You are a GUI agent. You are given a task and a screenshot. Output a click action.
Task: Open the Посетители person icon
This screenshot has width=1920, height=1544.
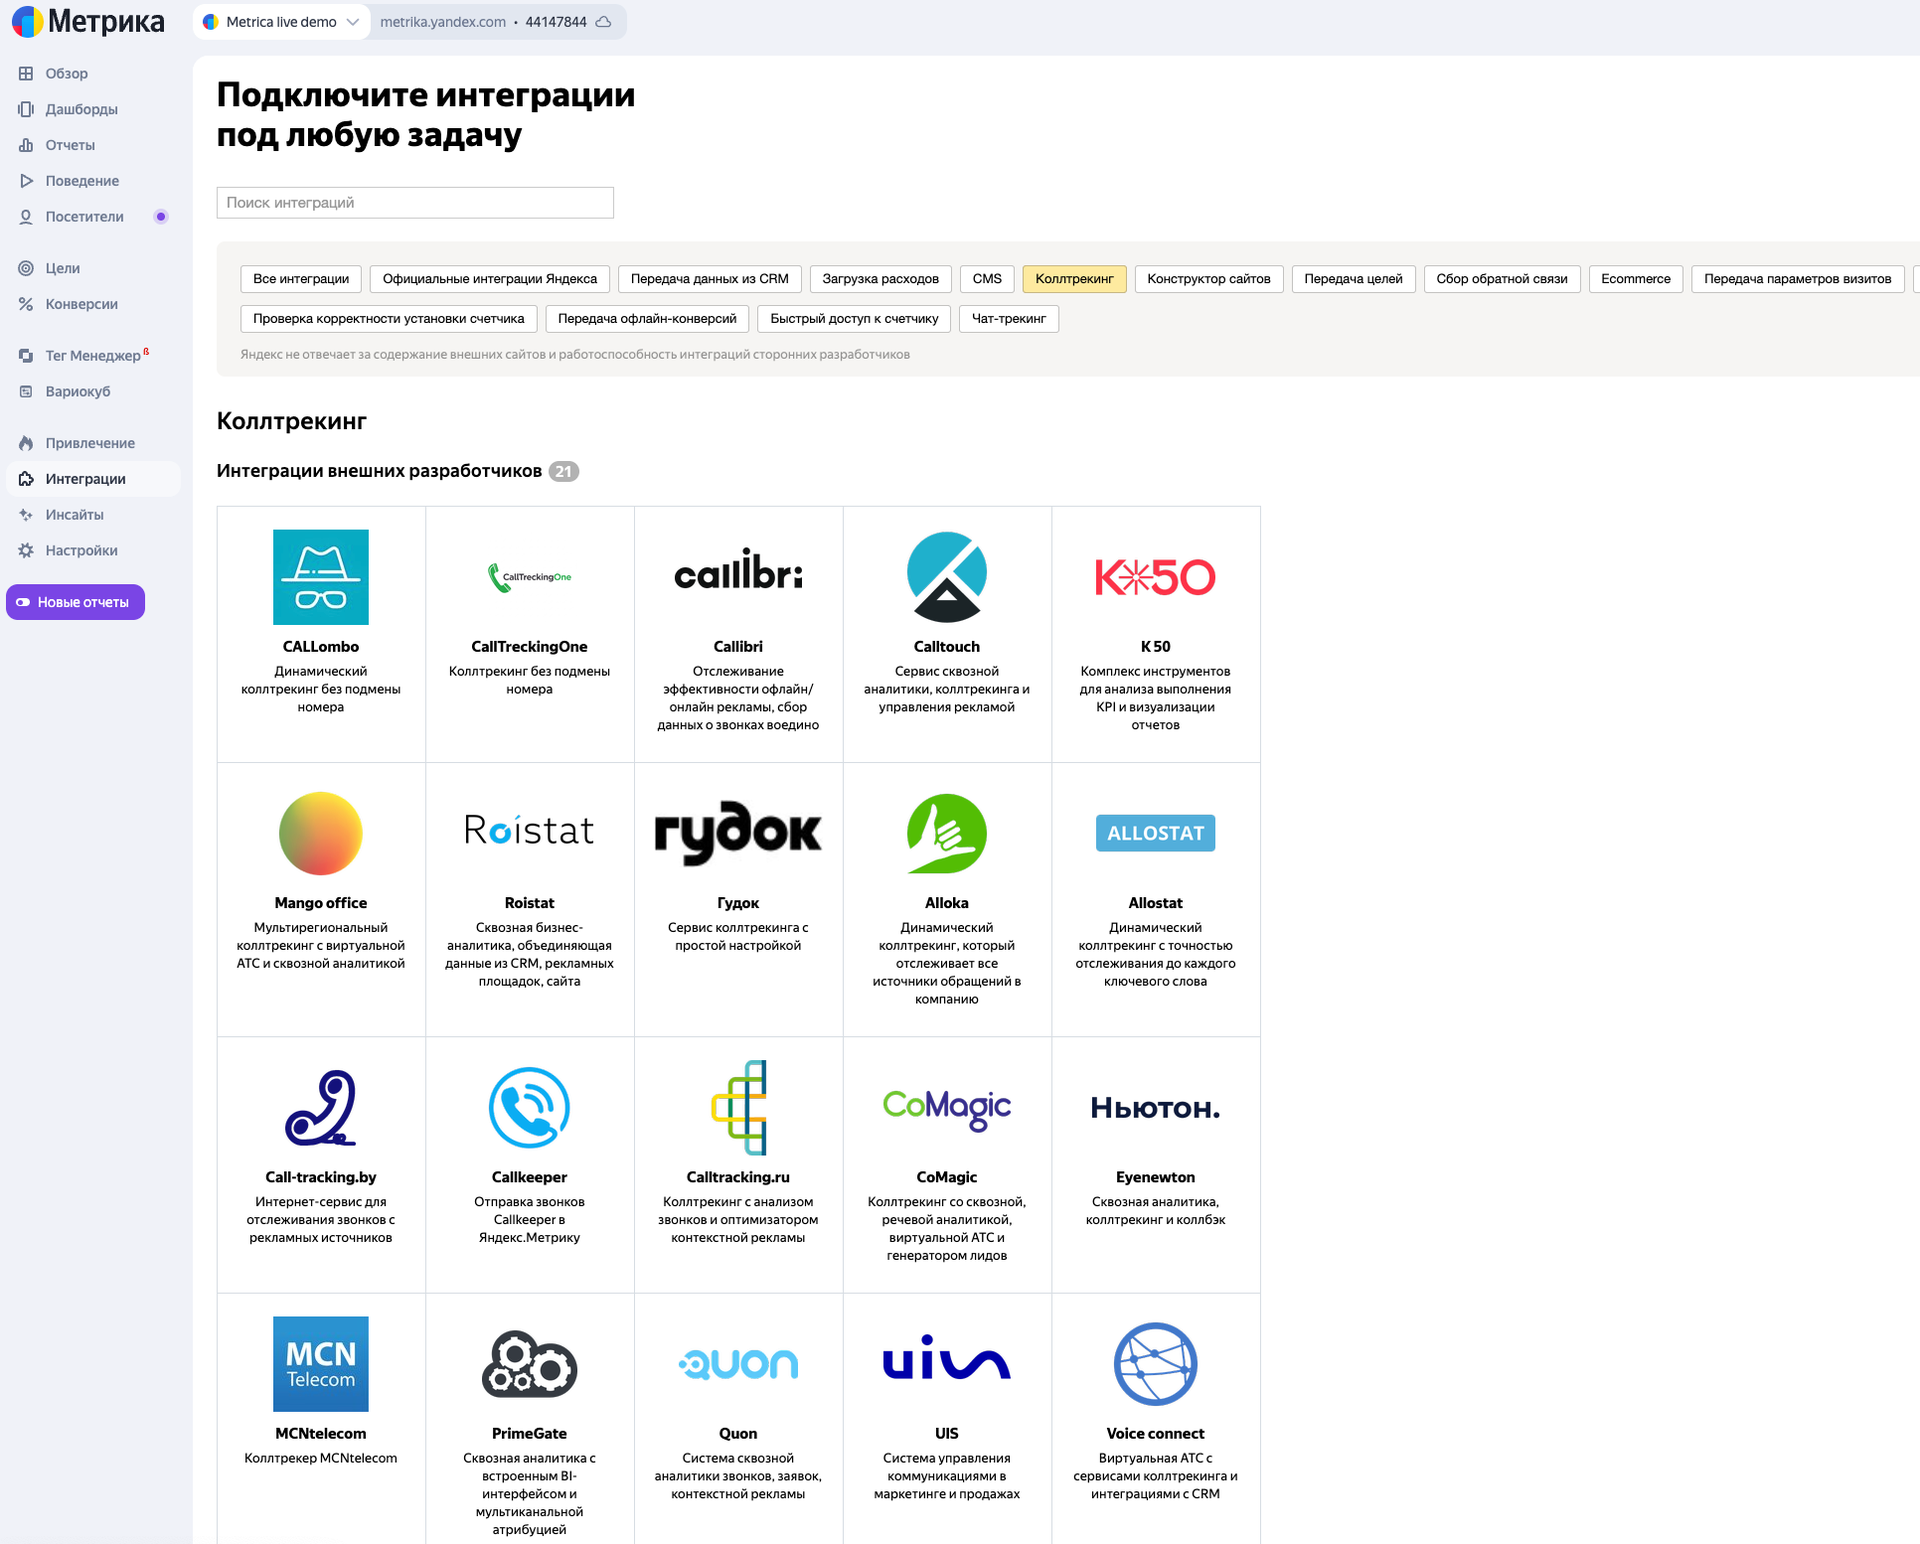coord(26,217)
